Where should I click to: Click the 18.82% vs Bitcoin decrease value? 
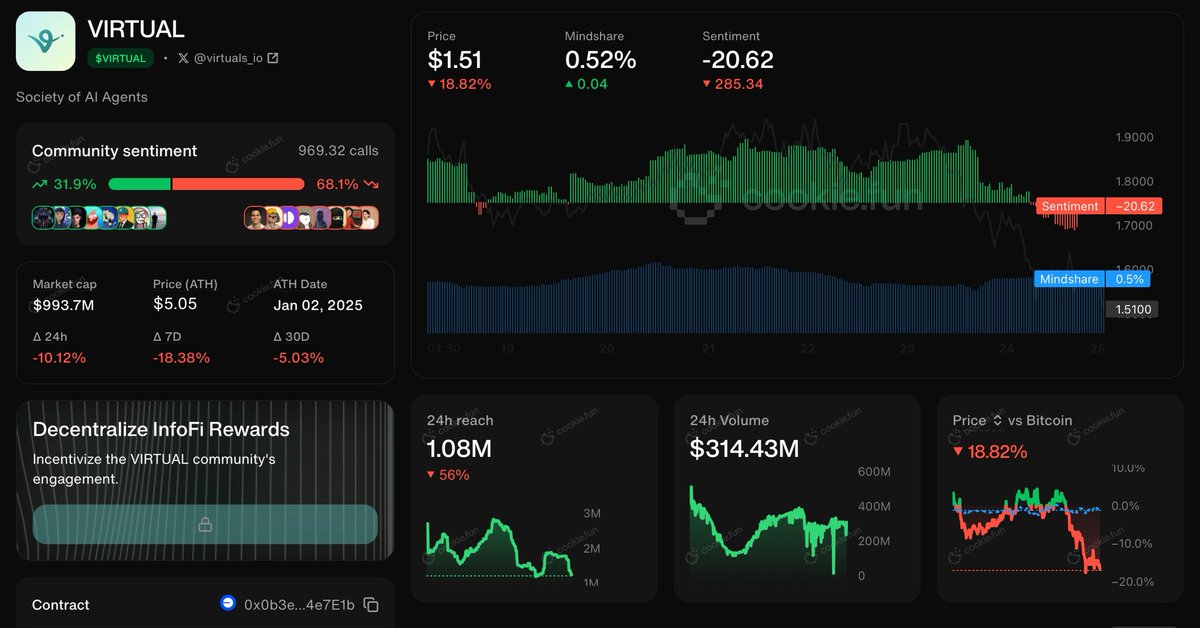point(990,452)
